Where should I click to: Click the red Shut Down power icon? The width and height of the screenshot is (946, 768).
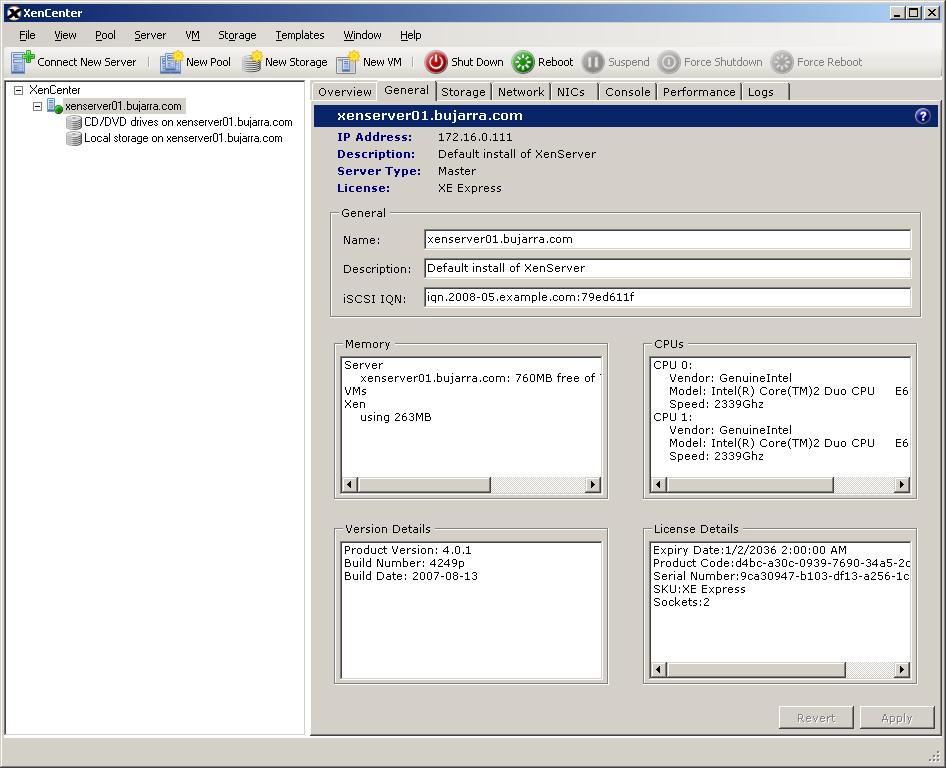pyautogui.click(x=436, y=62)
